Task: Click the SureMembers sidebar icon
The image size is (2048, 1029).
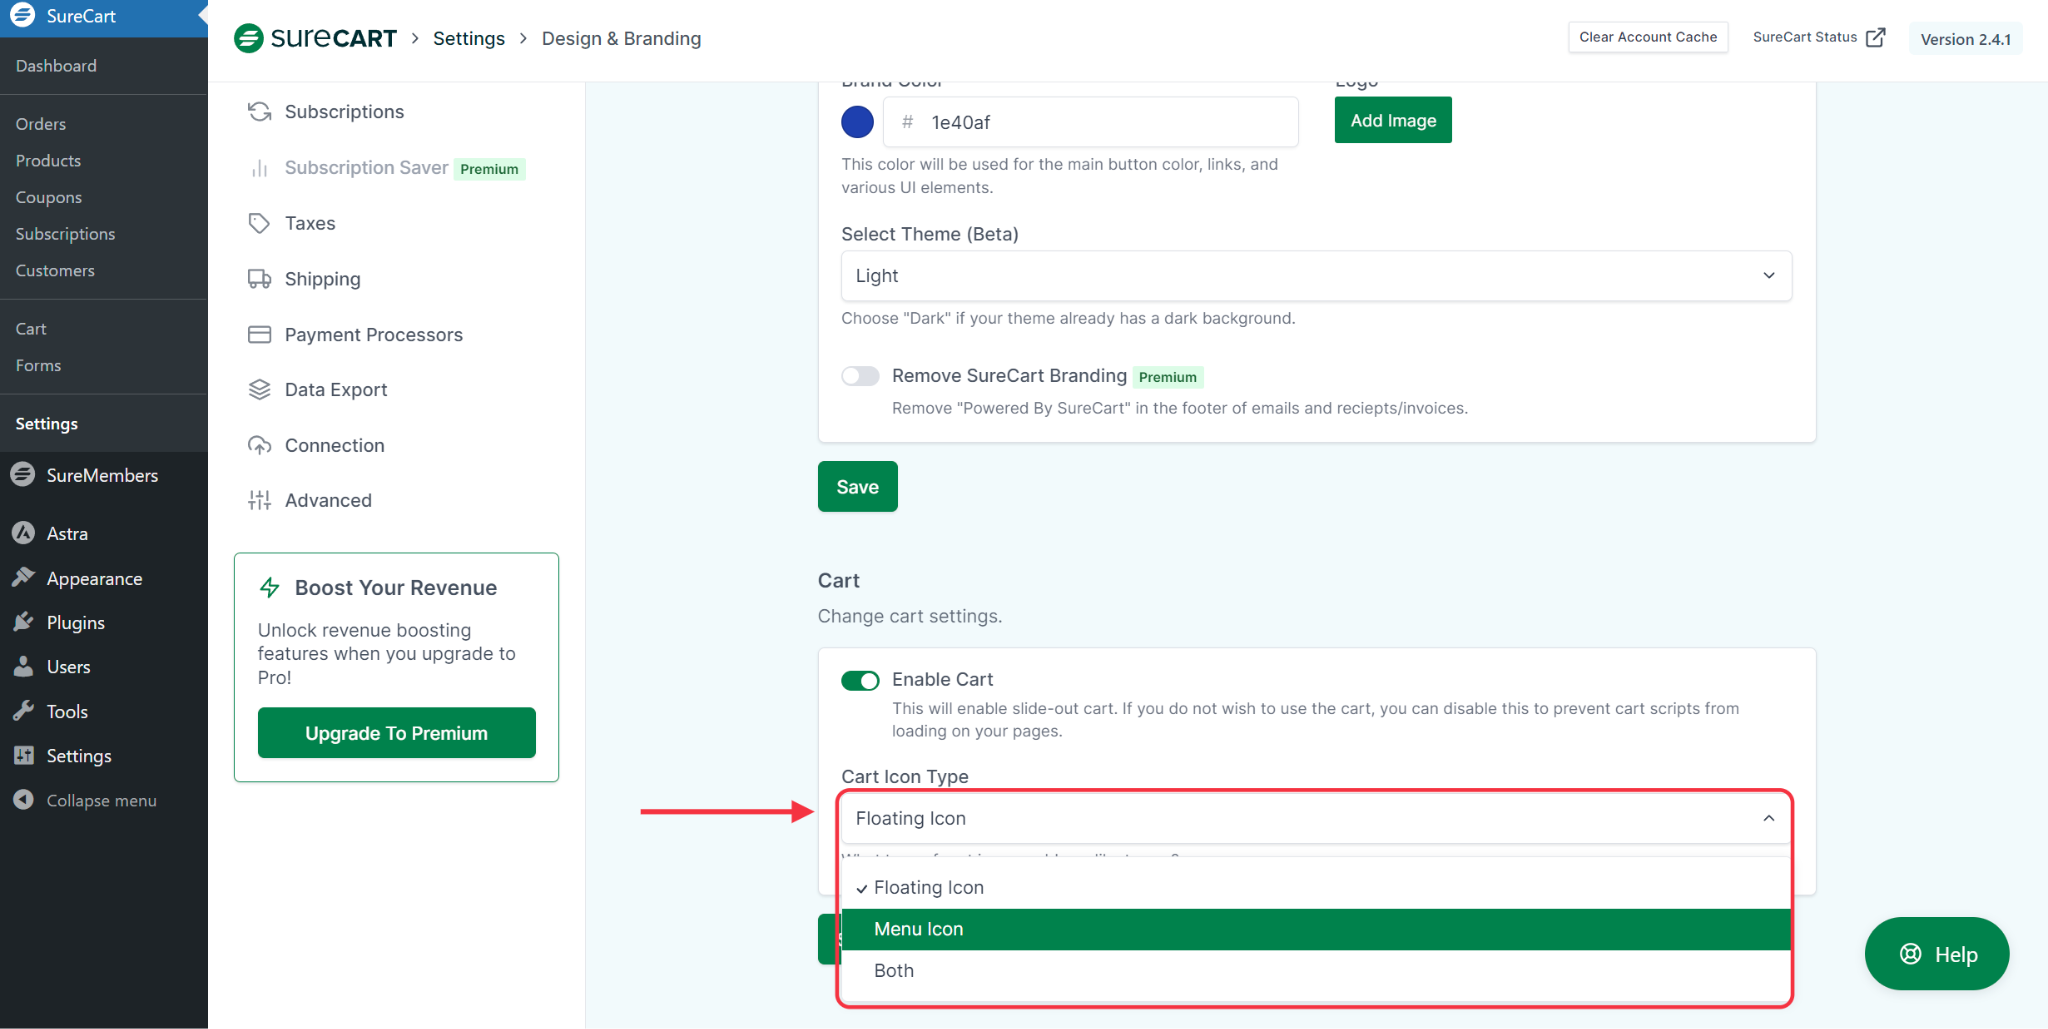Action: click(23, 475)
